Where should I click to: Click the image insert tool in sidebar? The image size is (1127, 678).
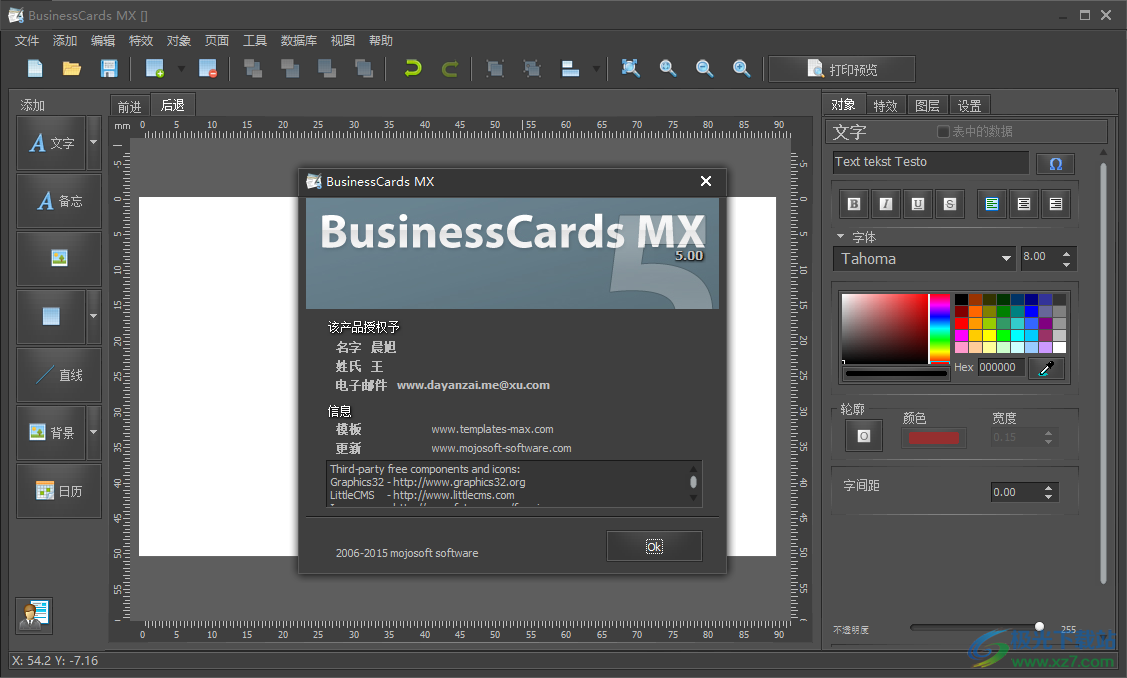pyautogui.click(x=58, y=258)
